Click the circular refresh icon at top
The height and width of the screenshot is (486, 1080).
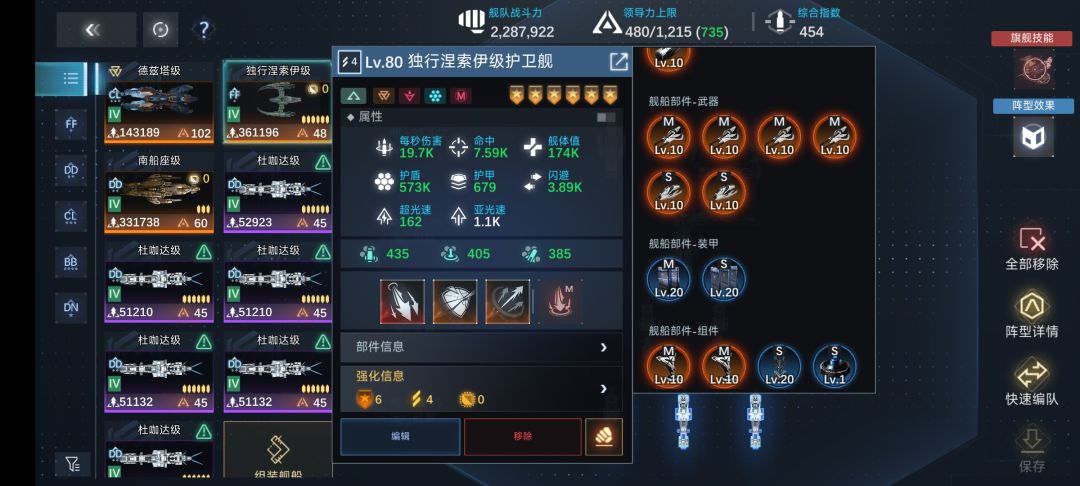click(160, 30)
